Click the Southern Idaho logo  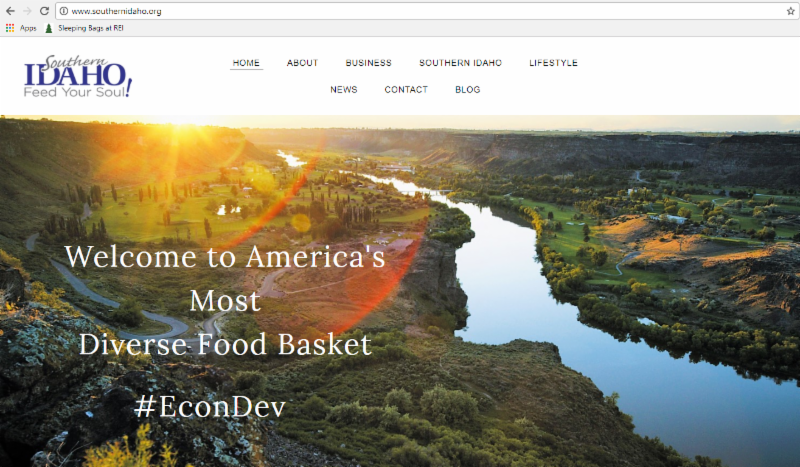coord(78,76)
